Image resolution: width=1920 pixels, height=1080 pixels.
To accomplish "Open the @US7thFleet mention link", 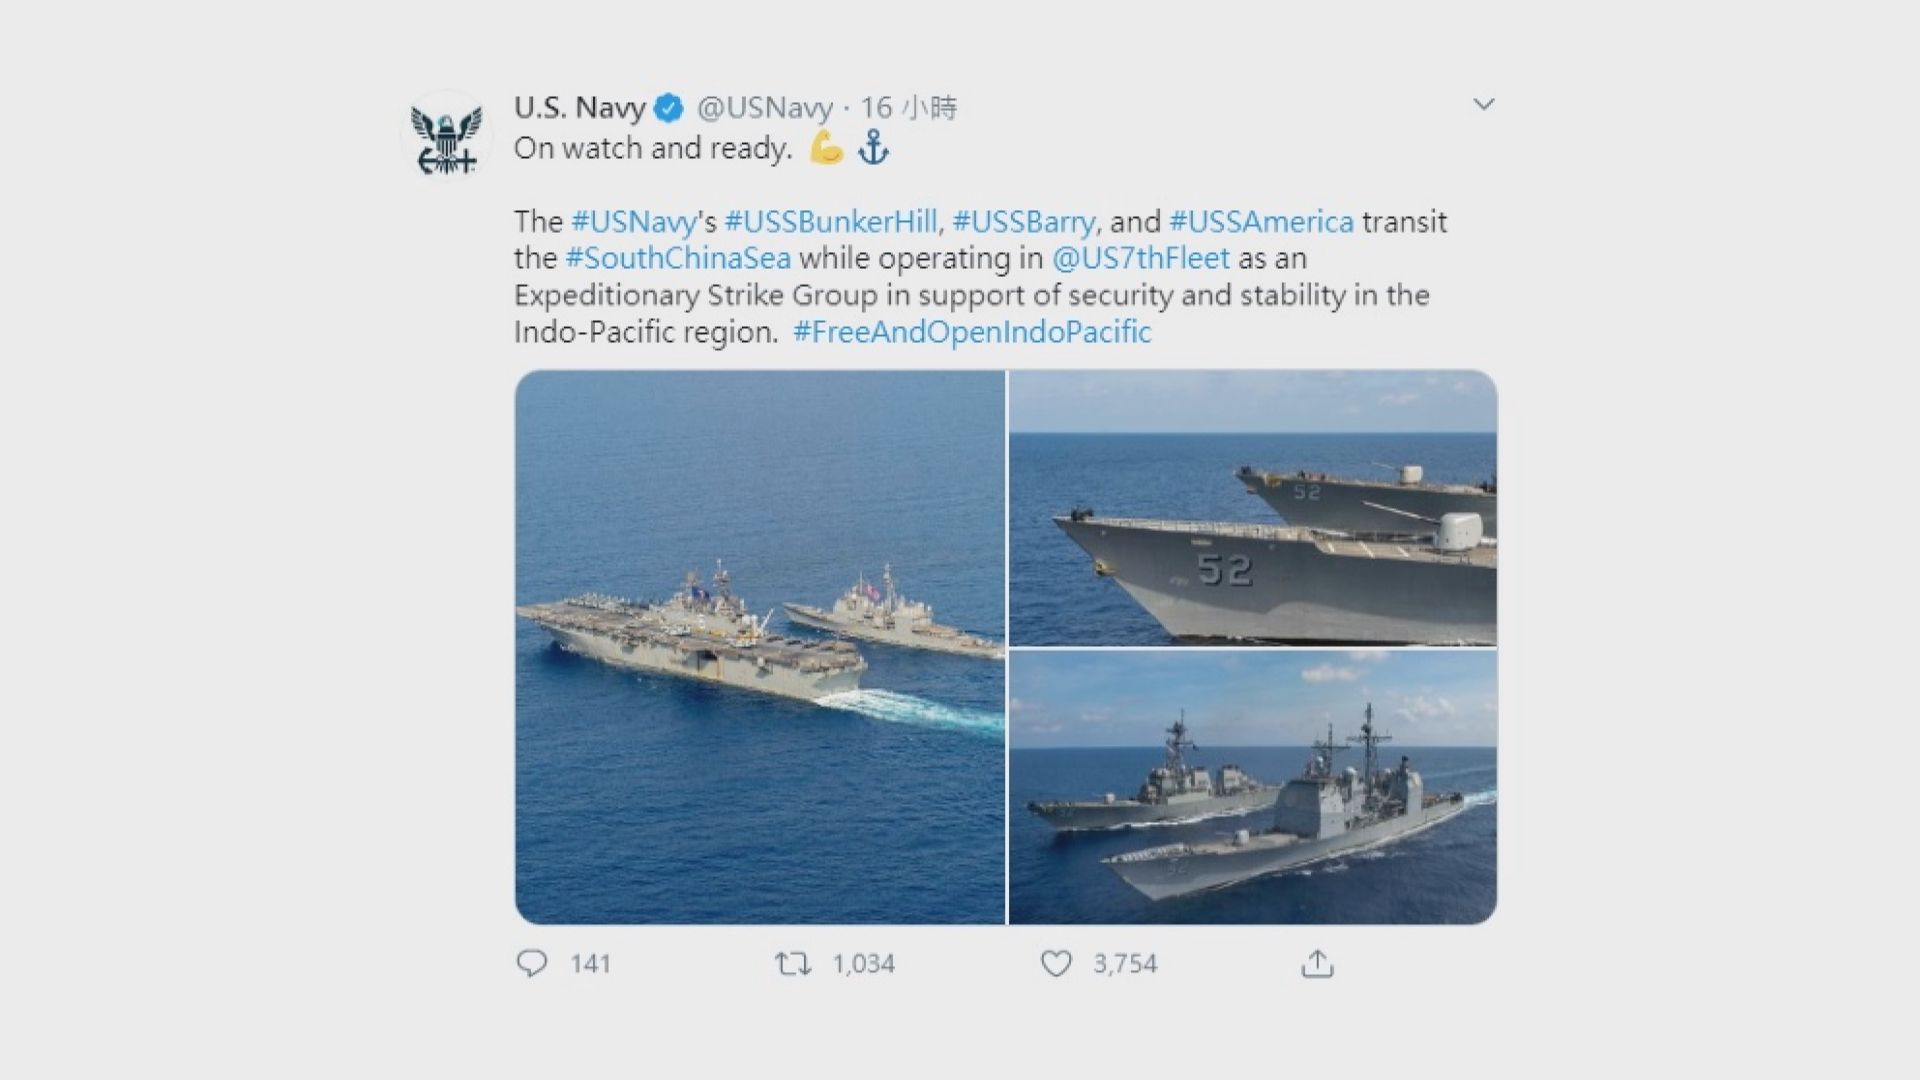I will [x=1152, y=258].
